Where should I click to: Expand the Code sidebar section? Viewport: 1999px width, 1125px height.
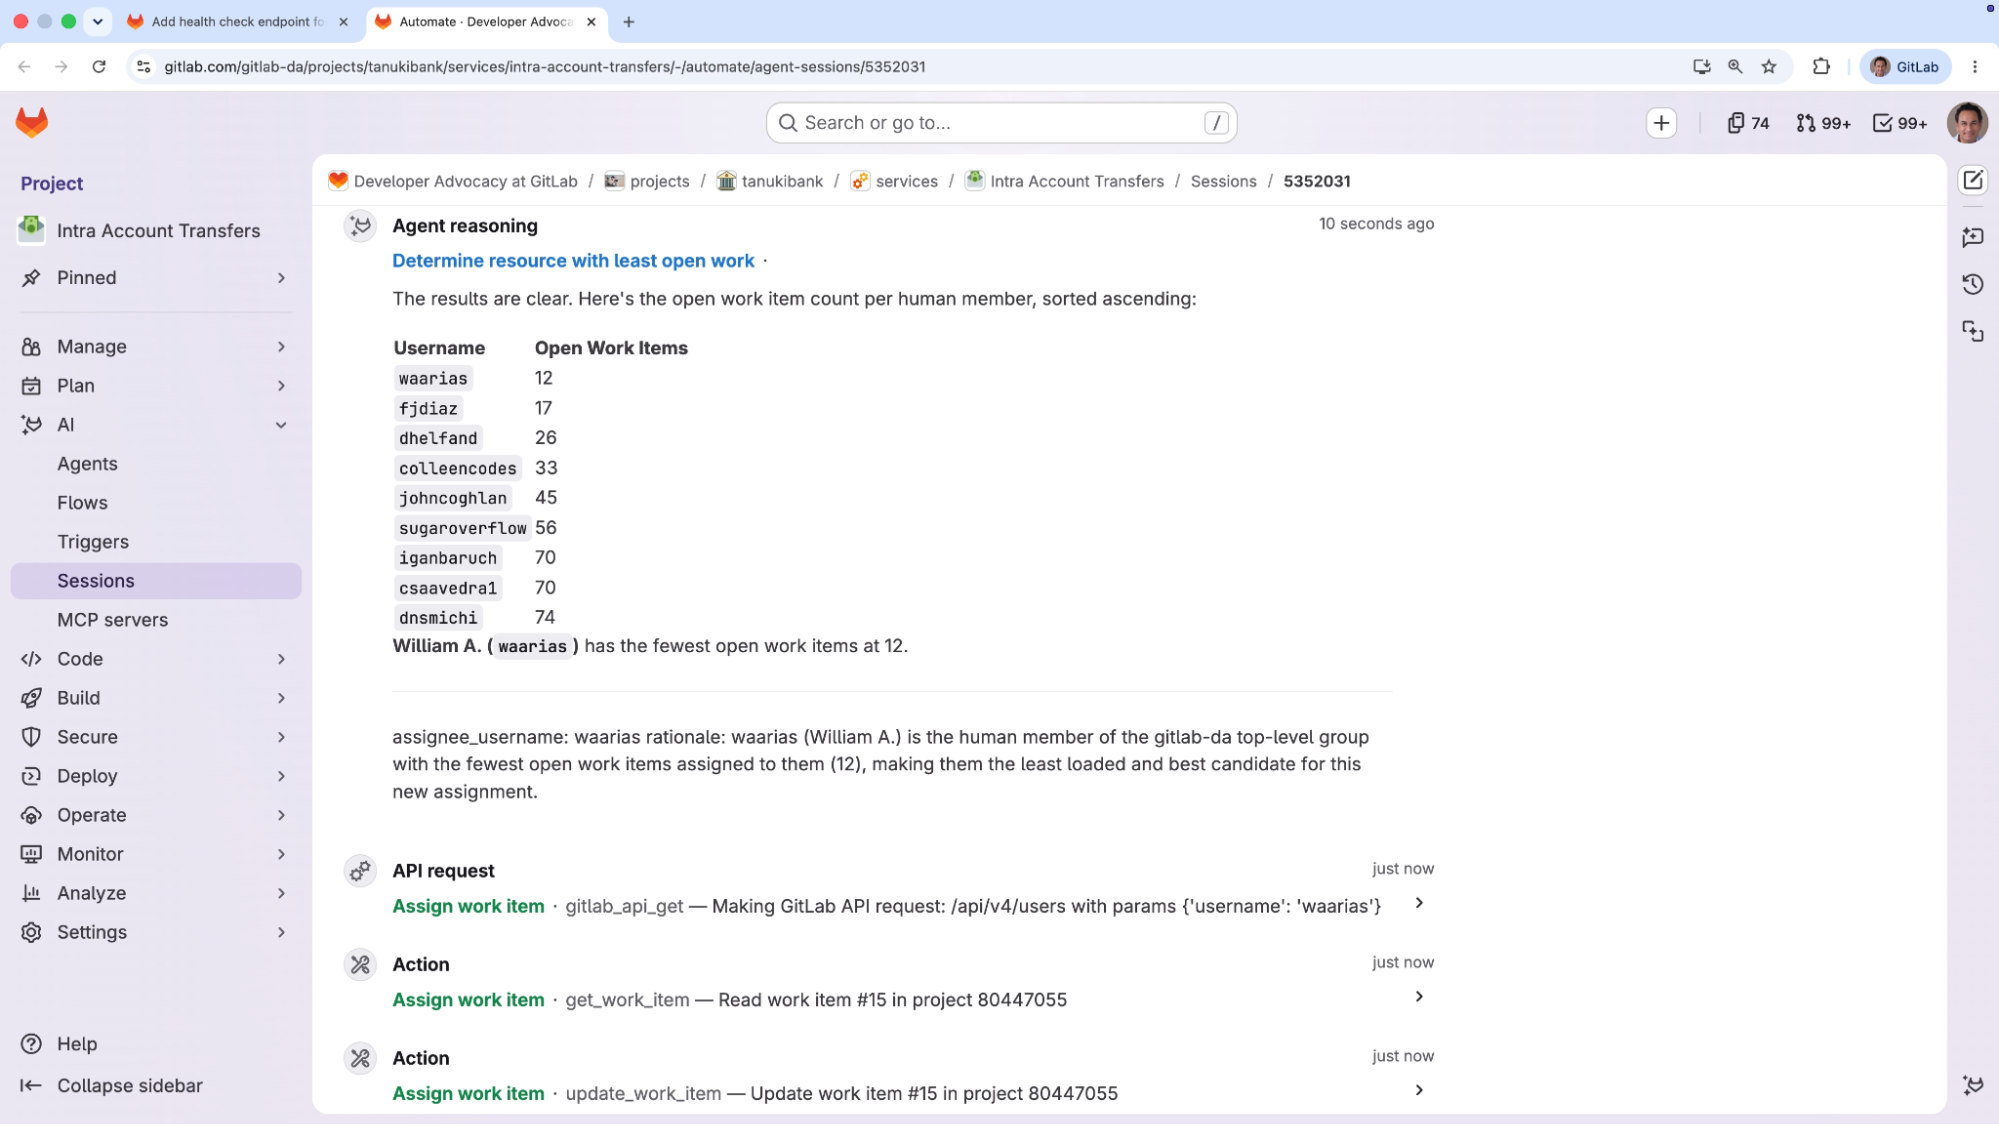pos(155,659)
